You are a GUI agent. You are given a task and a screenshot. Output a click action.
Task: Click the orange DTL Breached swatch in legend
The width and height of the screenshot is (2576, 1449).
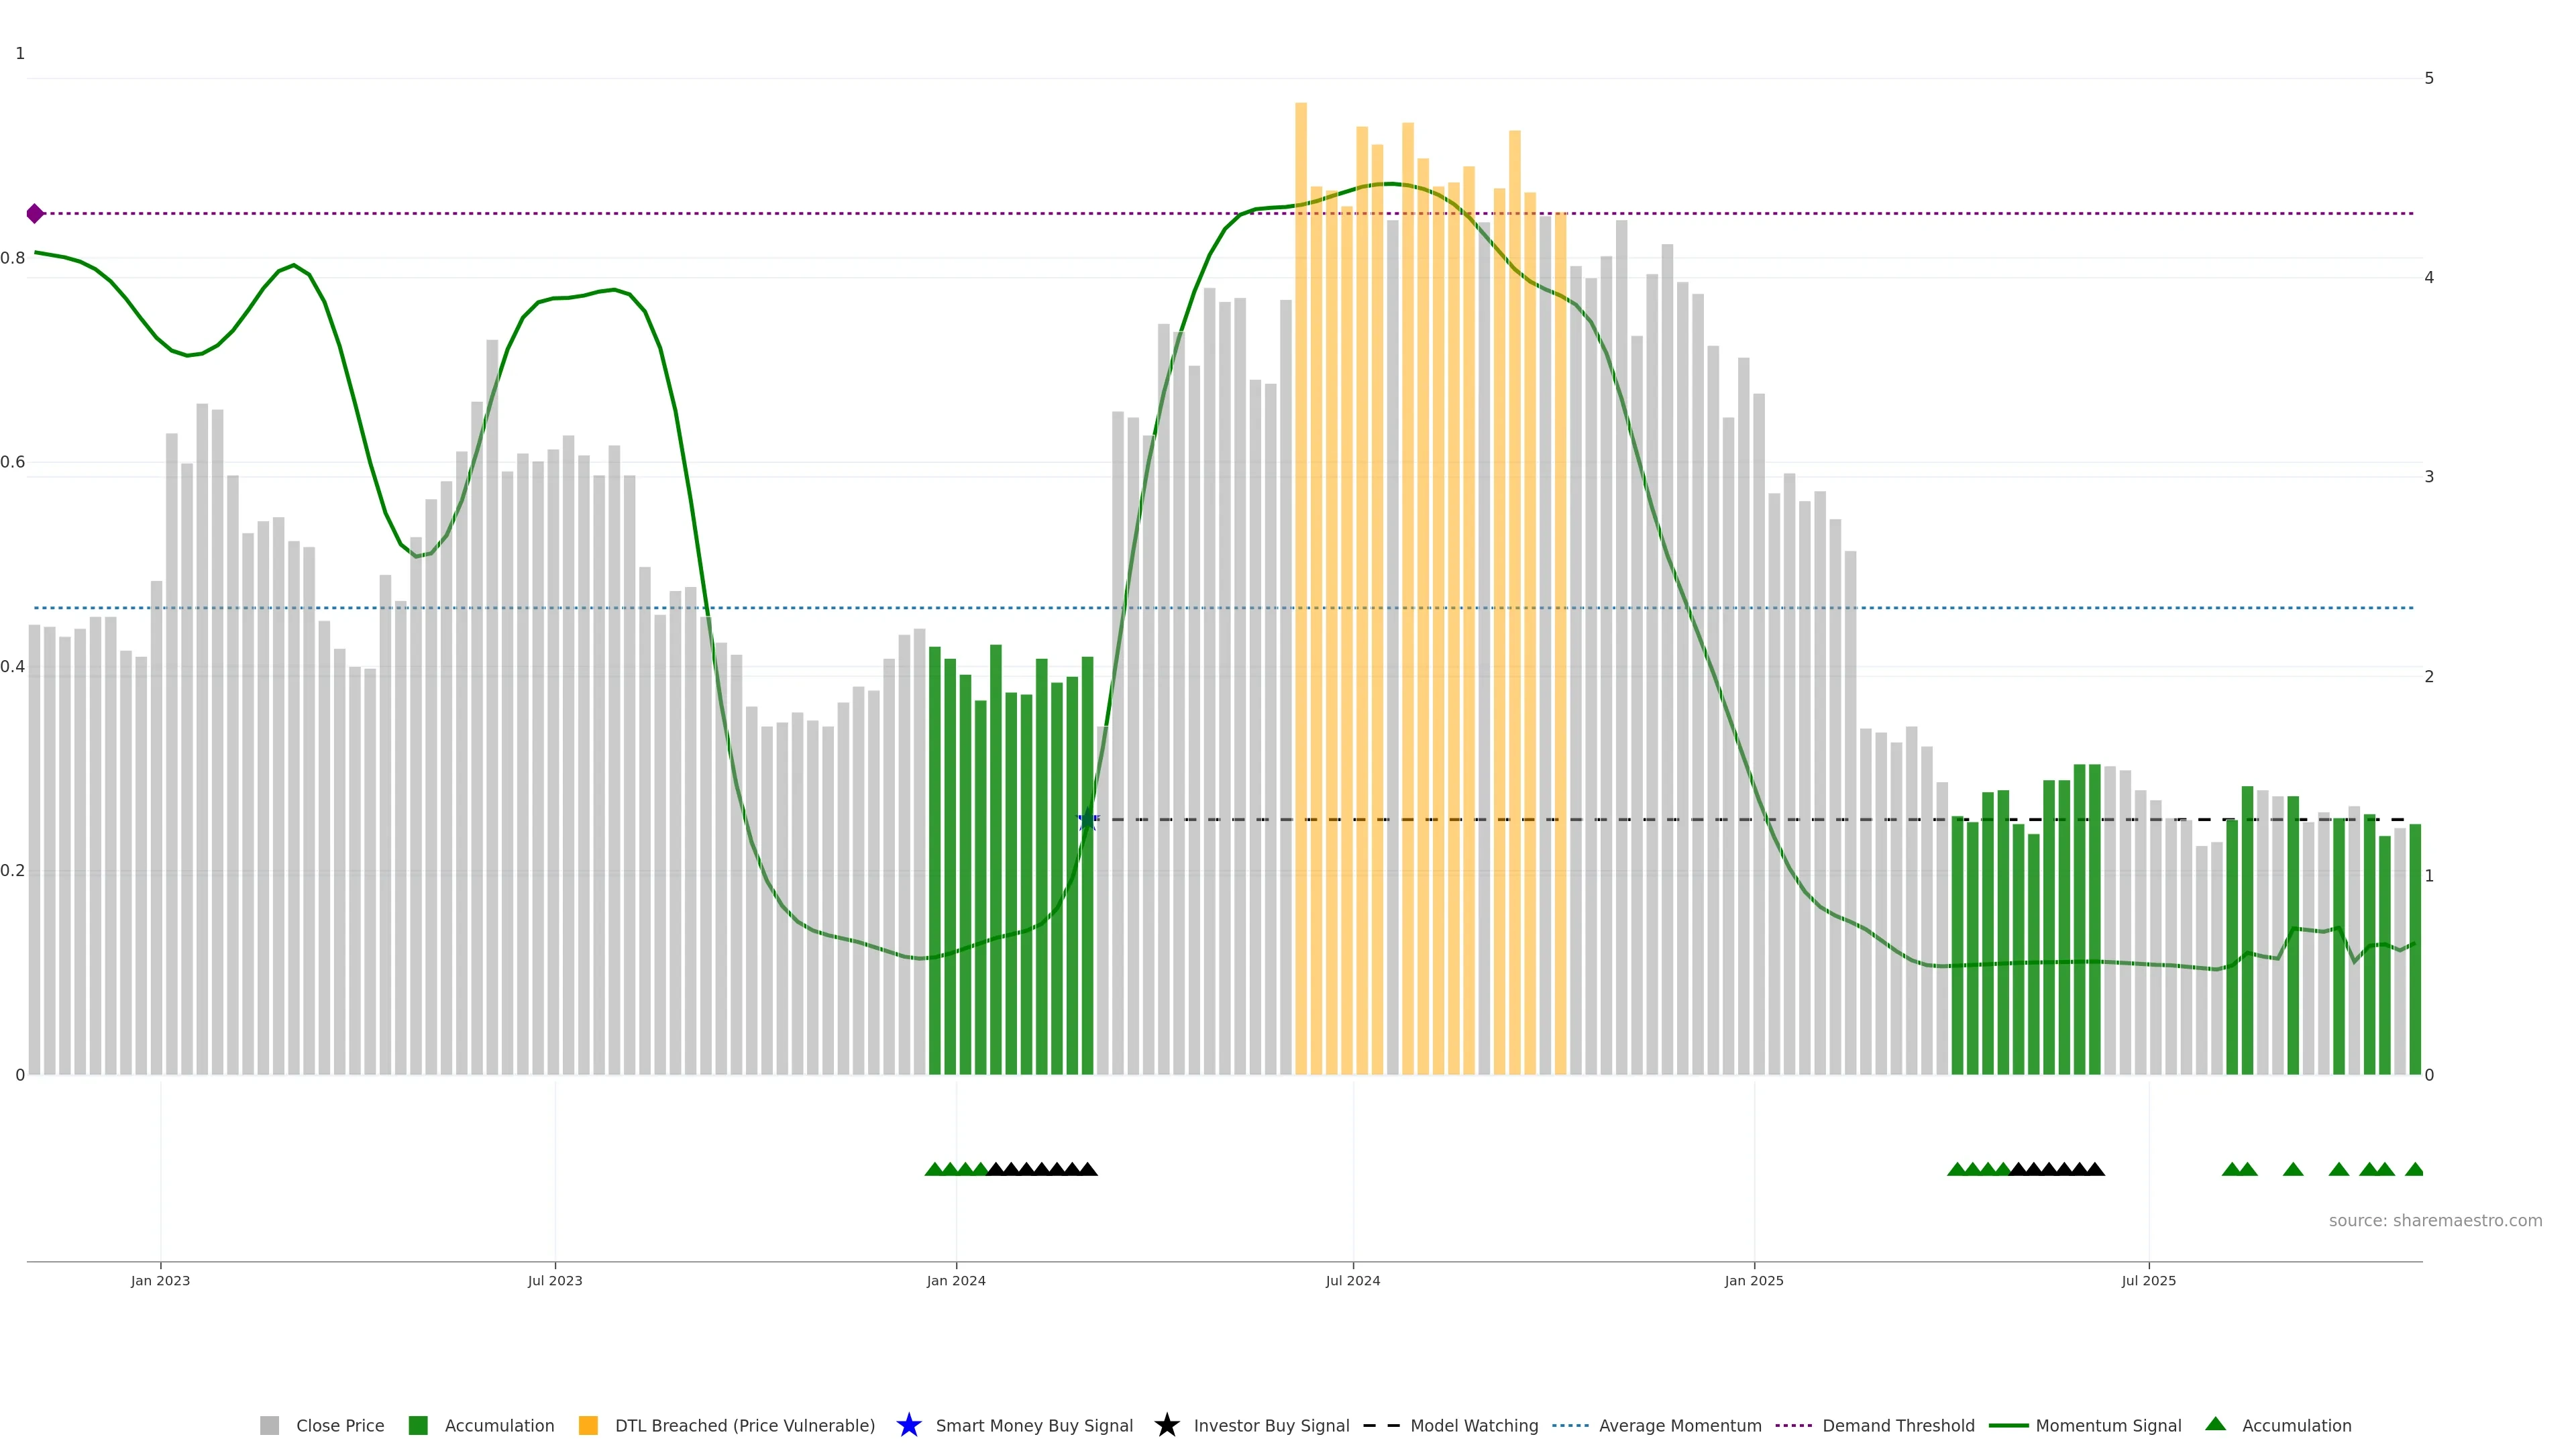(588, 1425)
